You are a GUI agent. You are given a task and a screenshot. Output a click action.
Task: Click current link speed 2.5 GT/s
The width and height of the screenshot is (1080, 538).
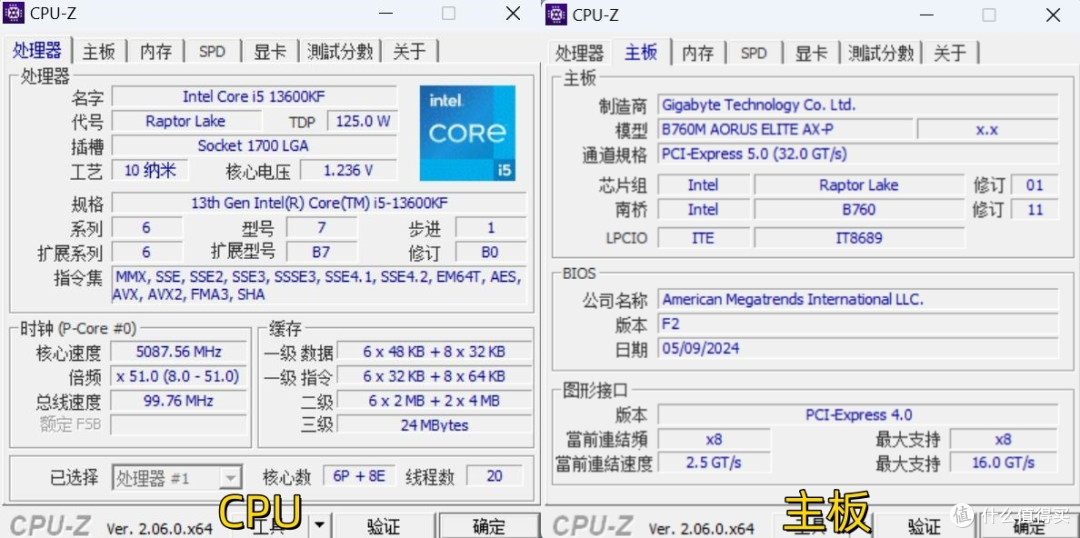(714, 462)
